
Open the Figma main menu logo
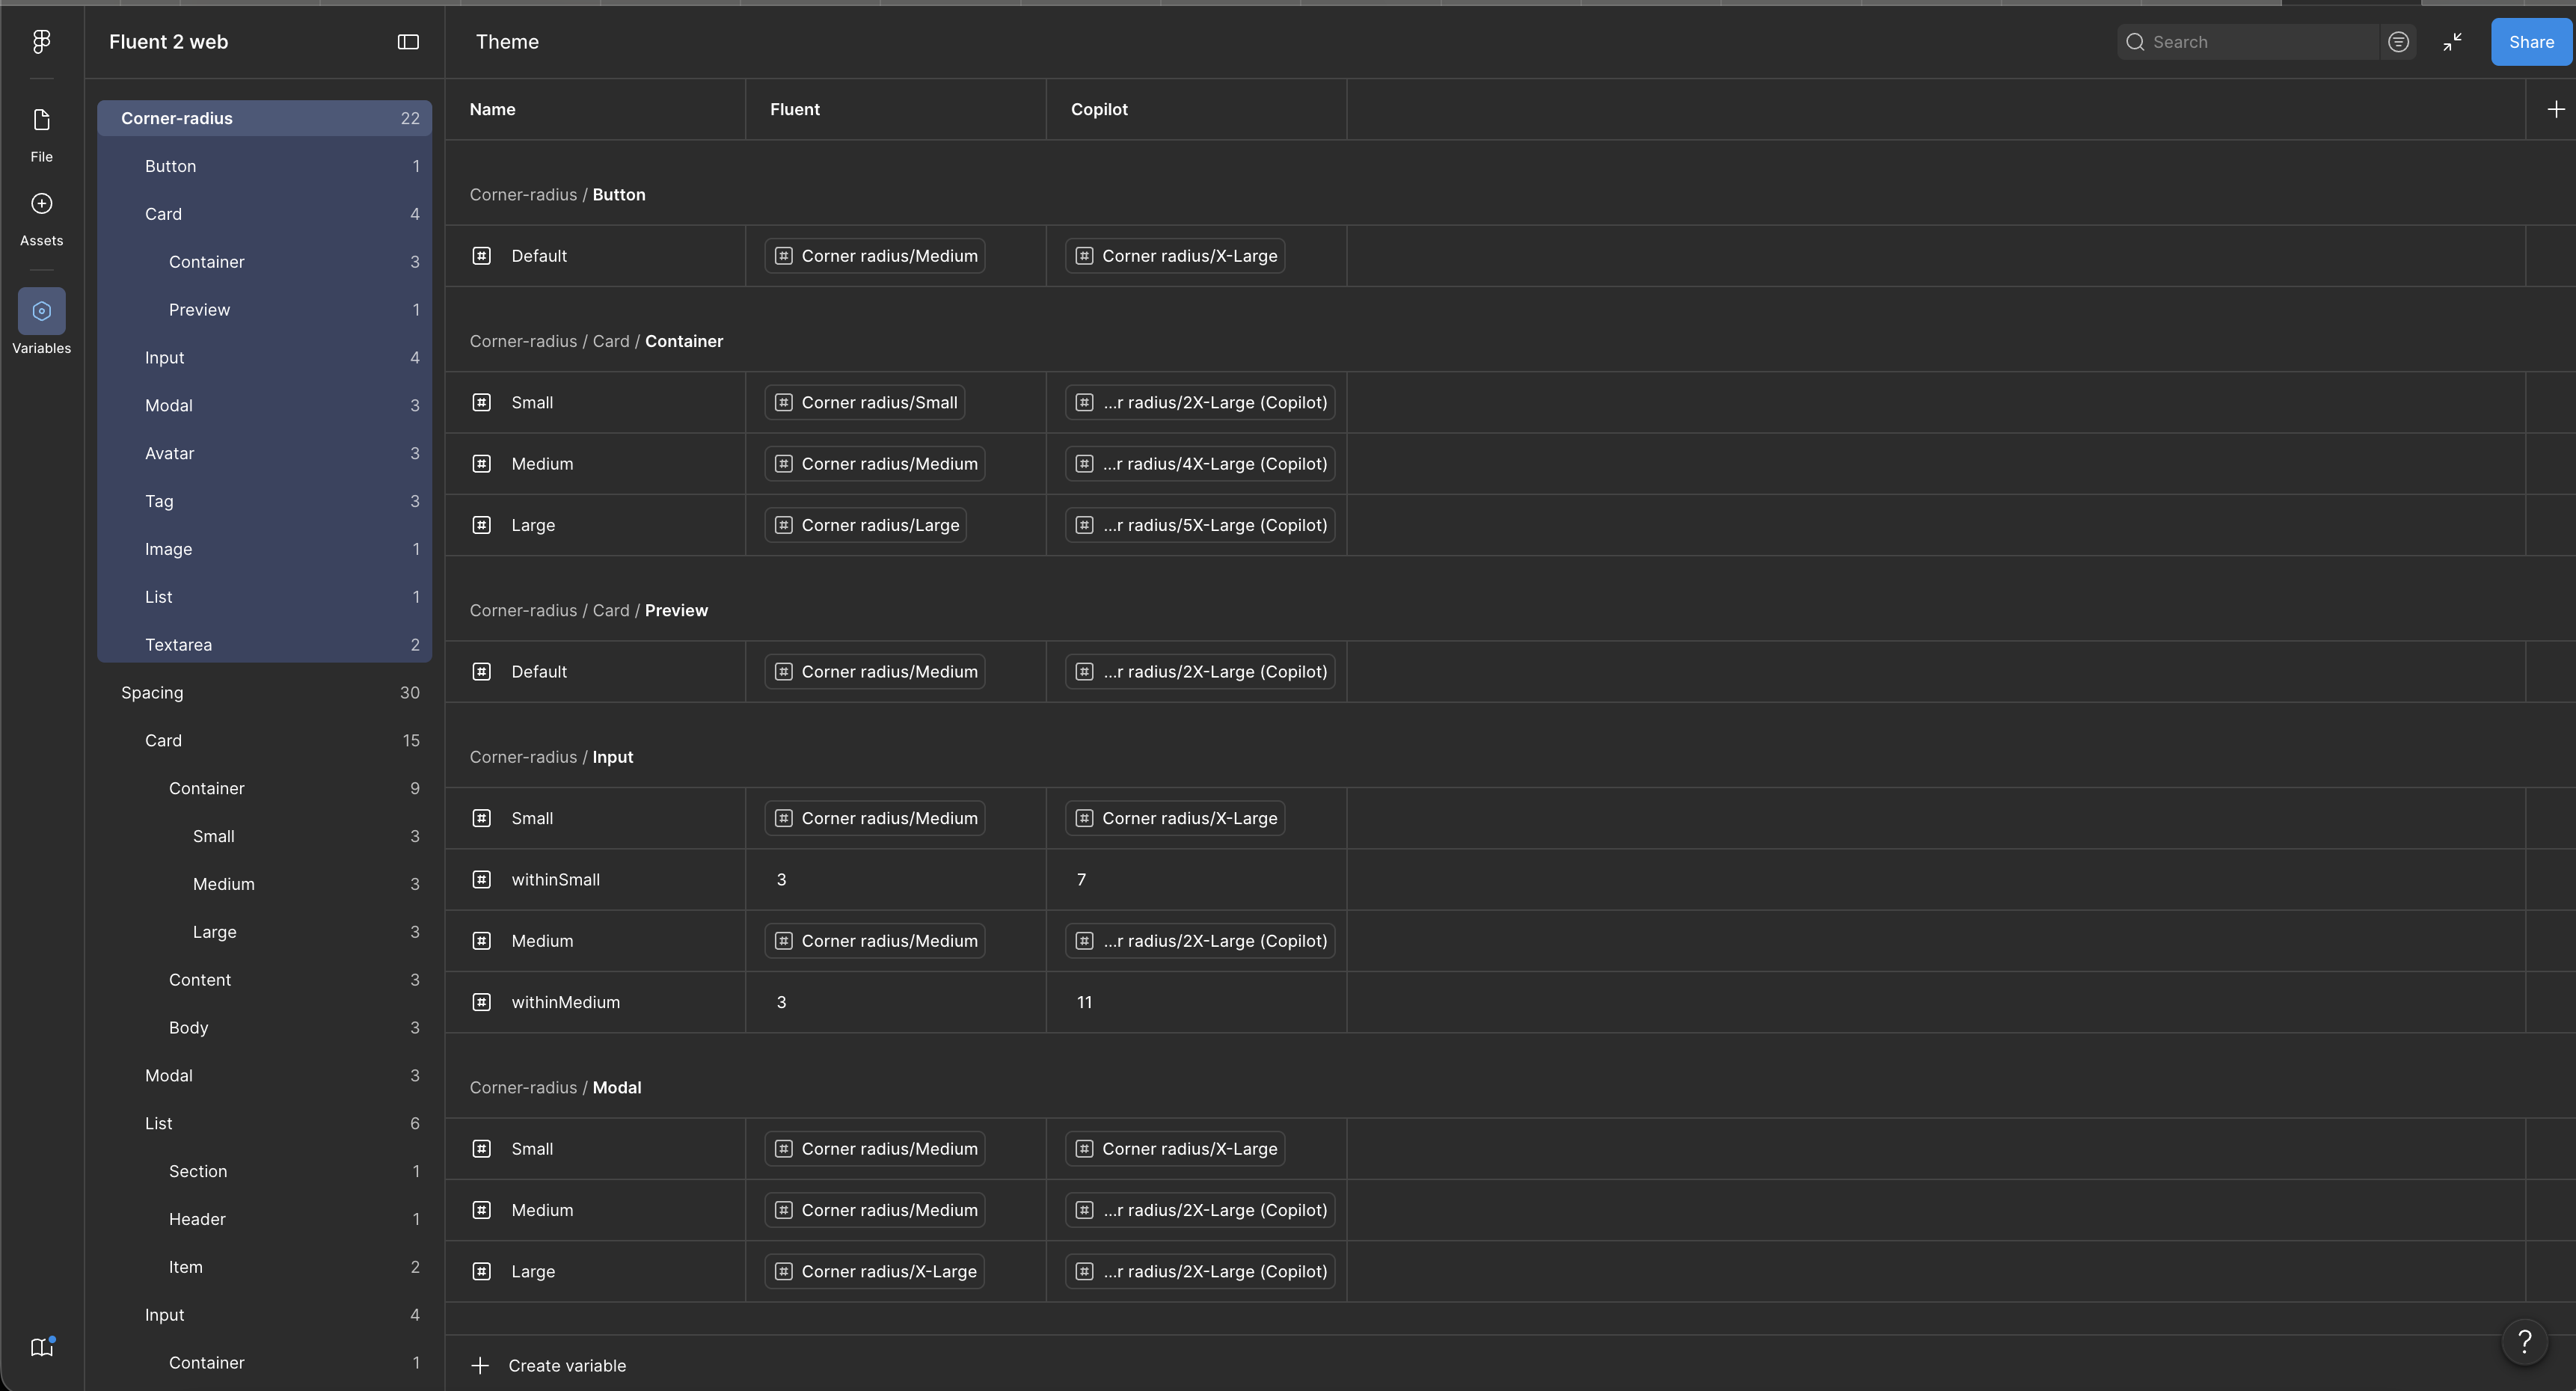point(41,41)
